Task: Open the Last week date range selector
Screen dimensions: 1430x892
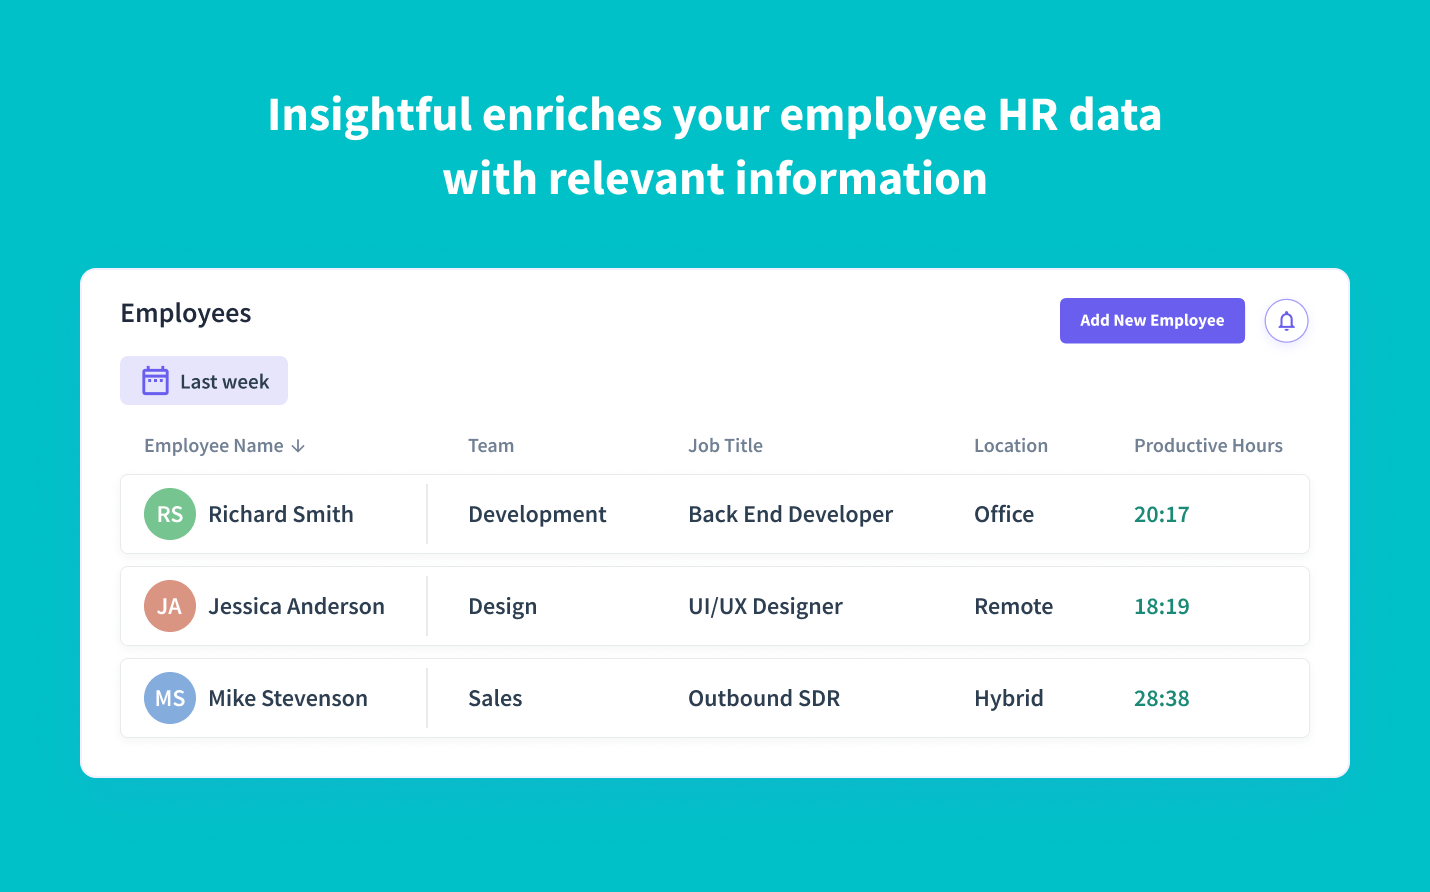Action: (203, 380)
